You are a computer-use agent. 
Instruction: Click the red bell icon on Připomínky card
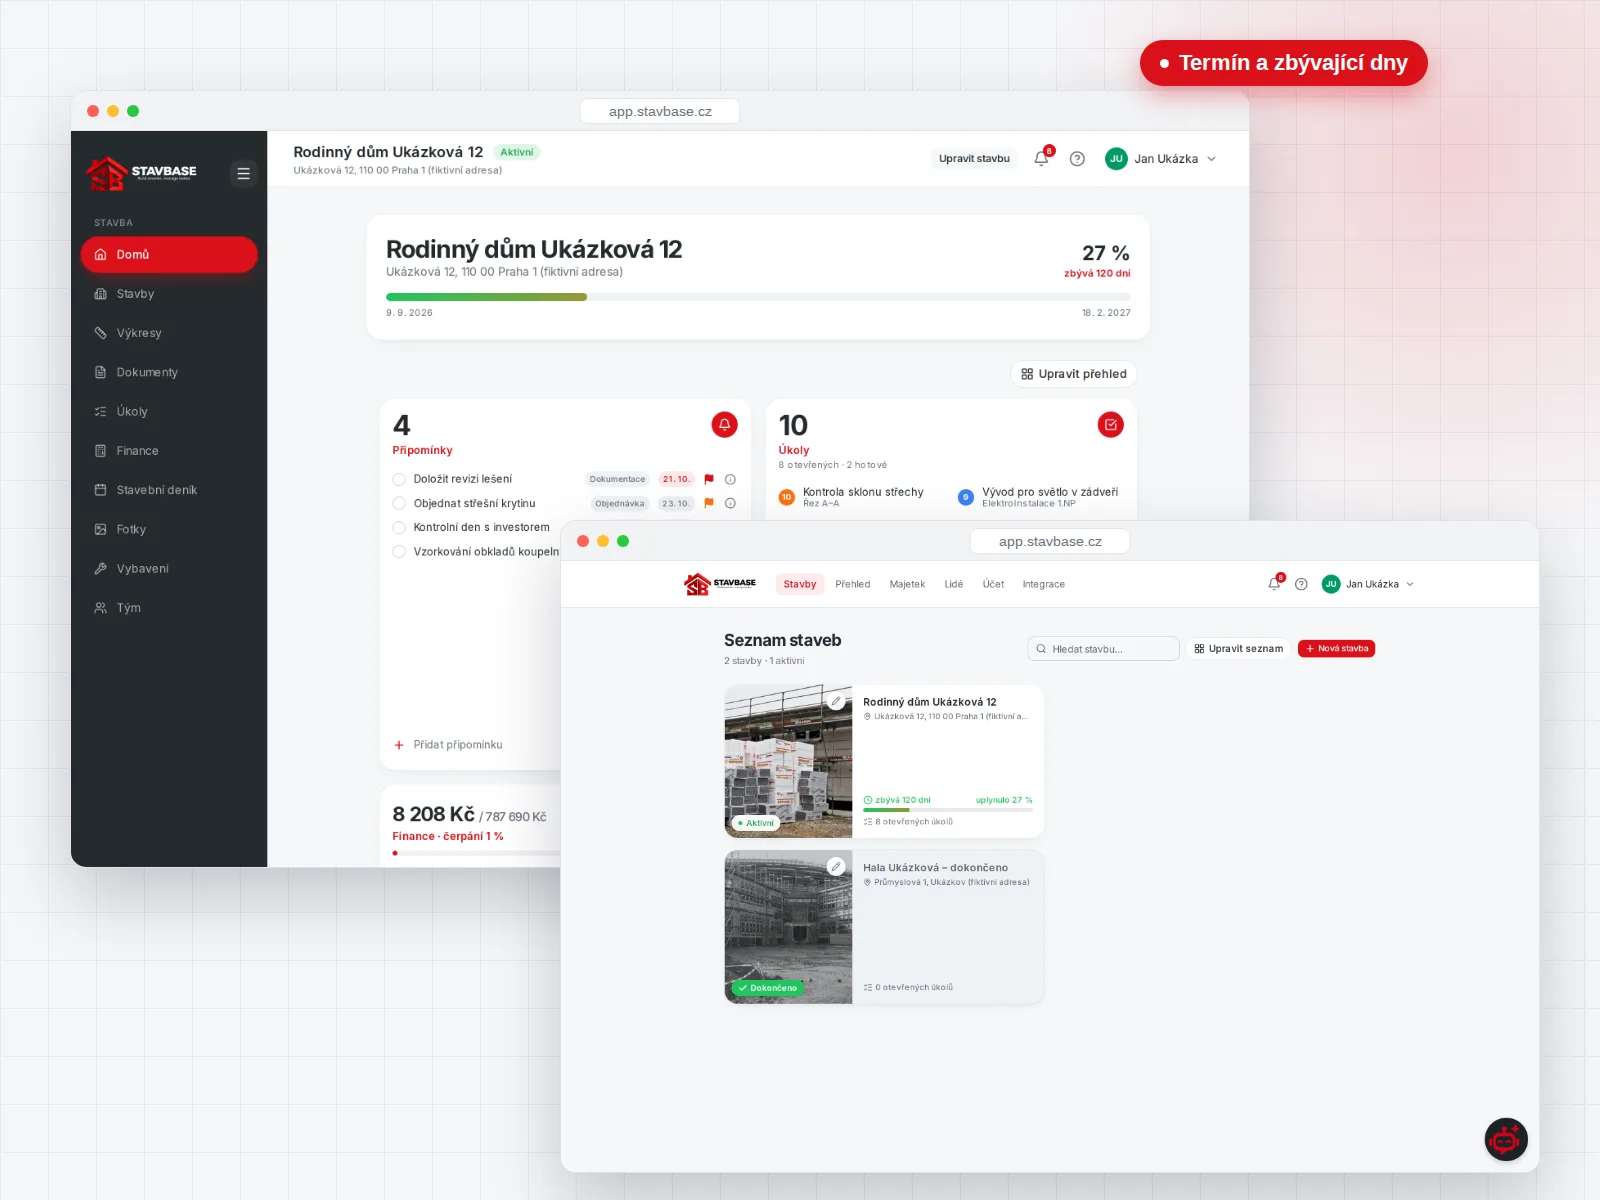tap(724, 425)
